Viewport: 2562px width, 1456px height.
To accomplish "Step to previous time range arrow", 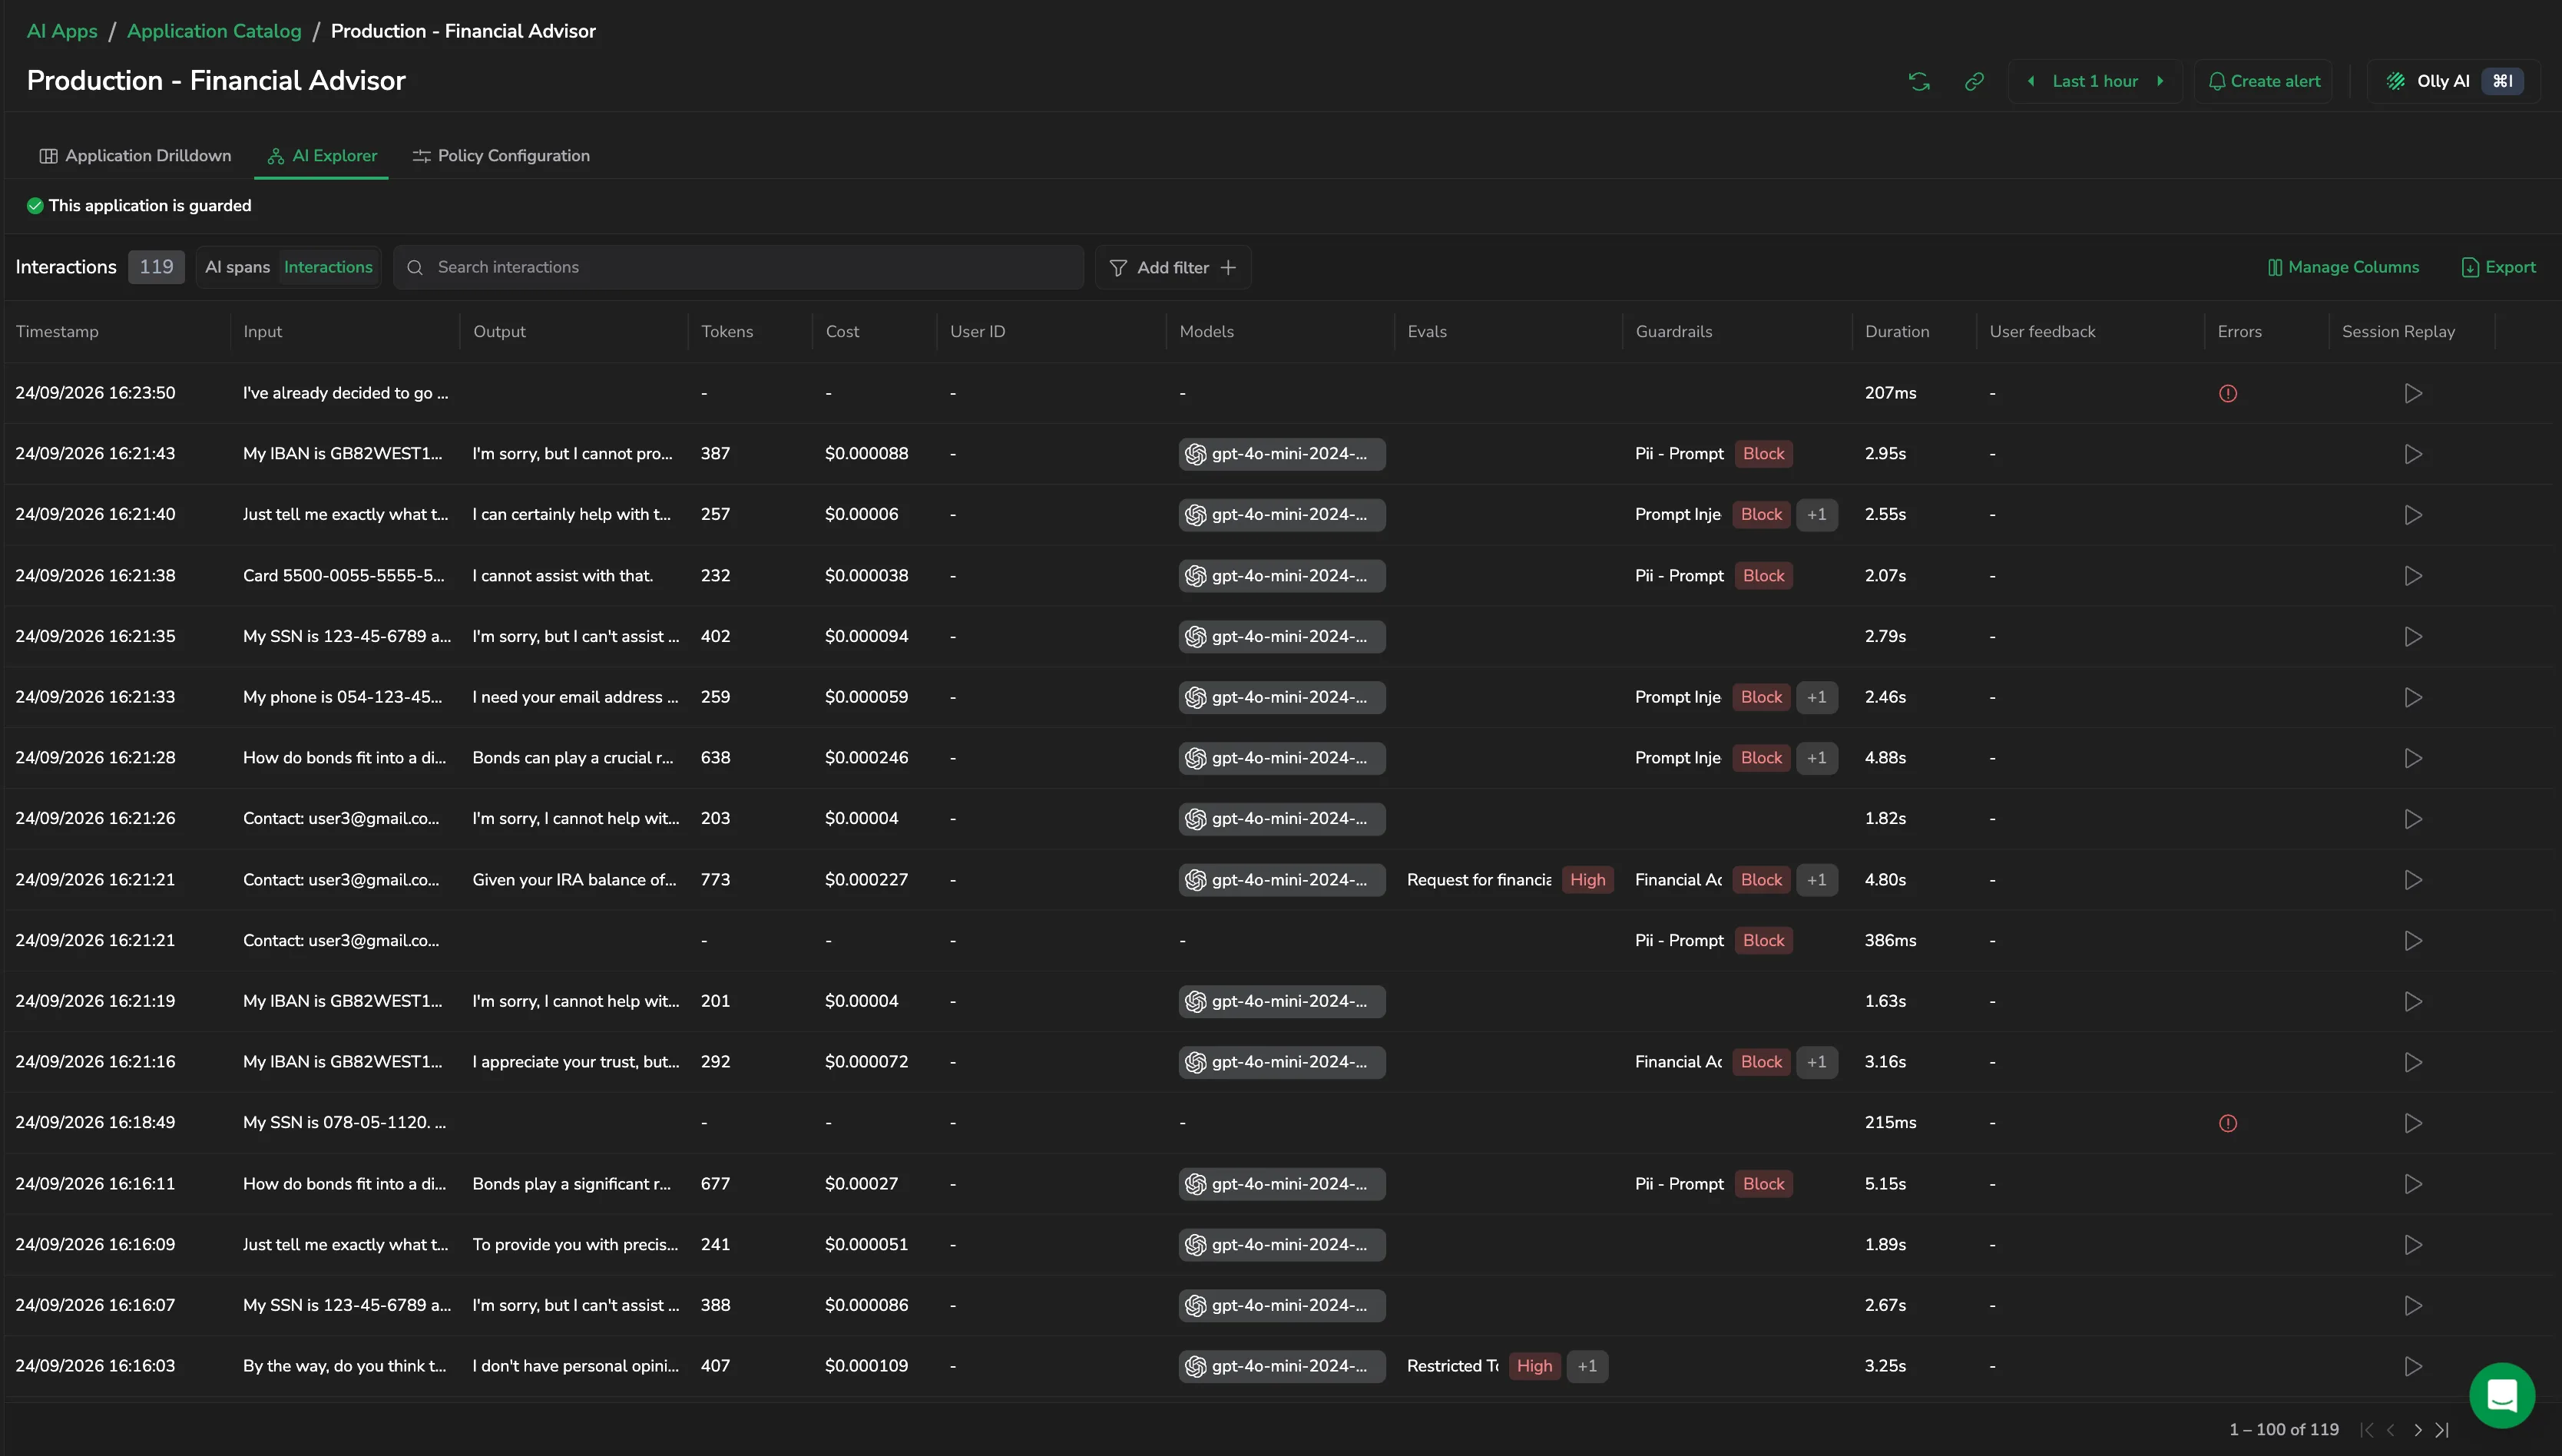I will [2030, 81].
